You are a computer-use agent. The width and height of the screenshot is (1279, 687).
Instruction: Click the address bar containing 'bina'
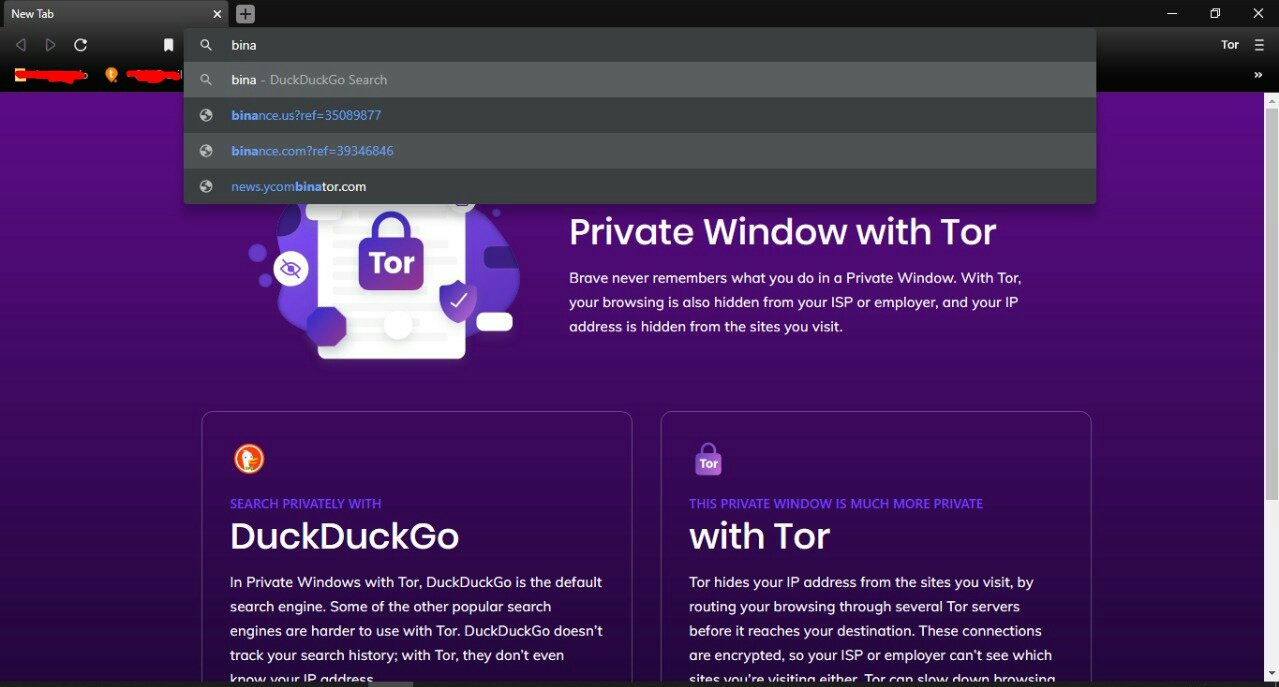pyautogui.click(x=640, y=45)
